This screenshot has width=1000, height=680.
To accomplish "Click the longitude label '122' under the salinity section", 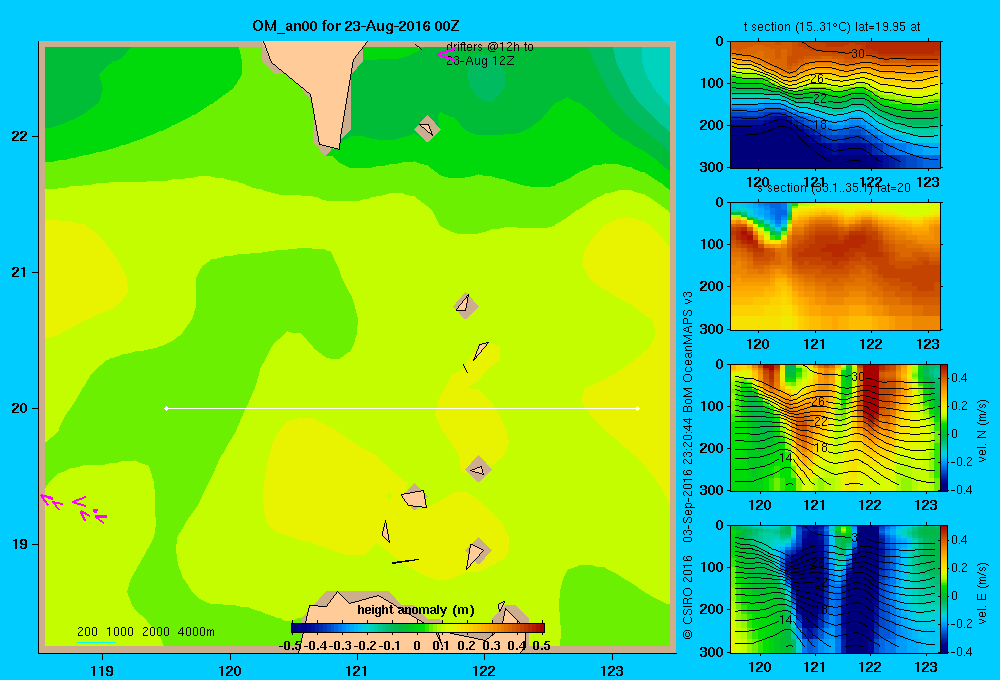I will pyautogui.click(x=871, y=344).
